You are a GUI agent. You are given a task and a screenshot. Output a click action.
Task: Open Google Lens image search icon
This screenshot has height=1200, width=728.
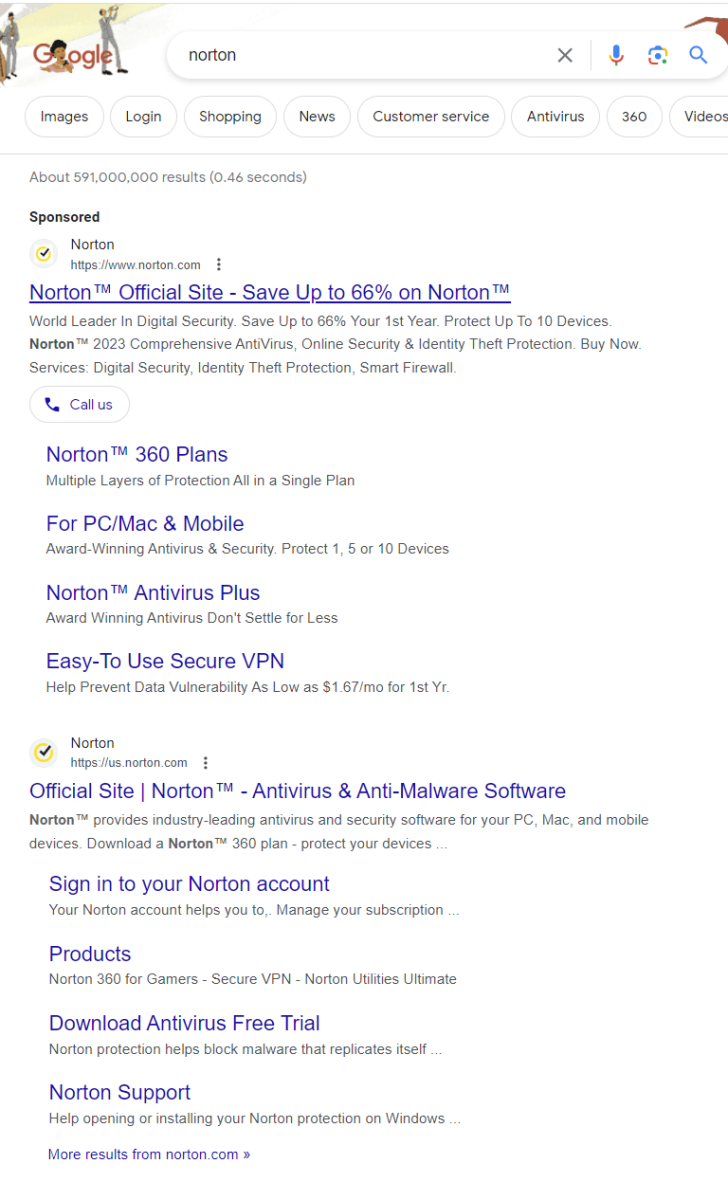(x=657, y=55)
